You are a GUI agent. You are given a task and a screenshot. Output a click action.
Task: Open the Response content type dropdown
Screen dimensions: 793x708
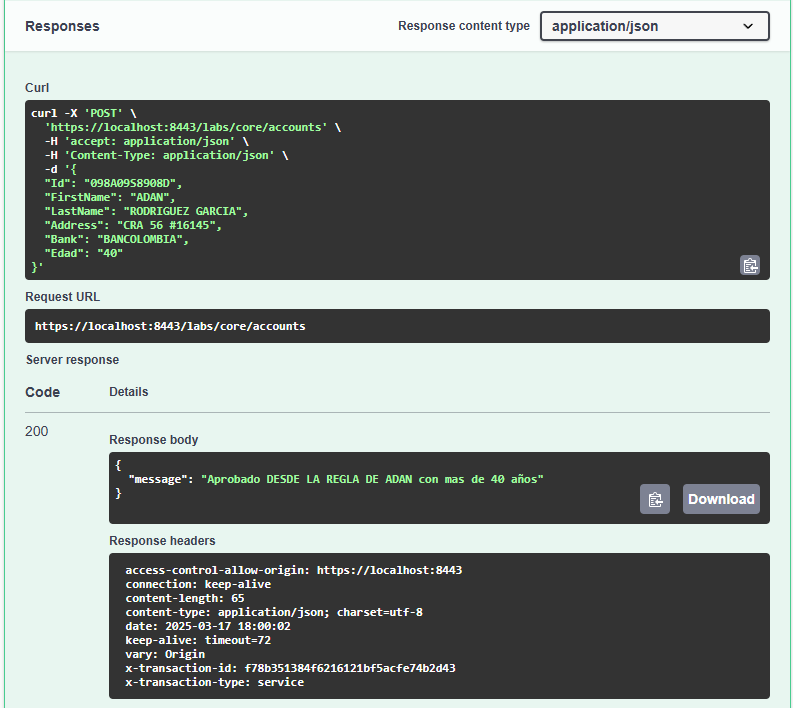654,26
